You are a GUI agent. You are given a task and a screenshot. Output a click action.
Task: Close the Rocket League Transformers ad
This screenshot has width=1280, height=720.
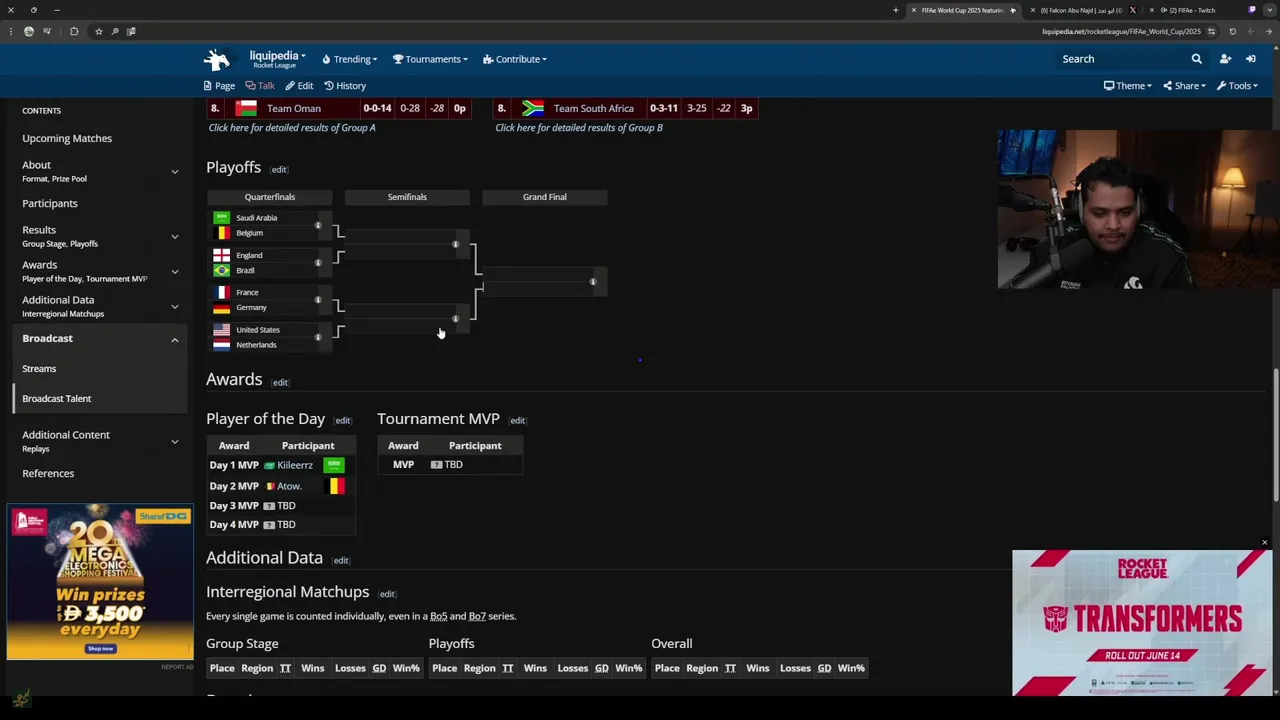(x=1264, y=543)
